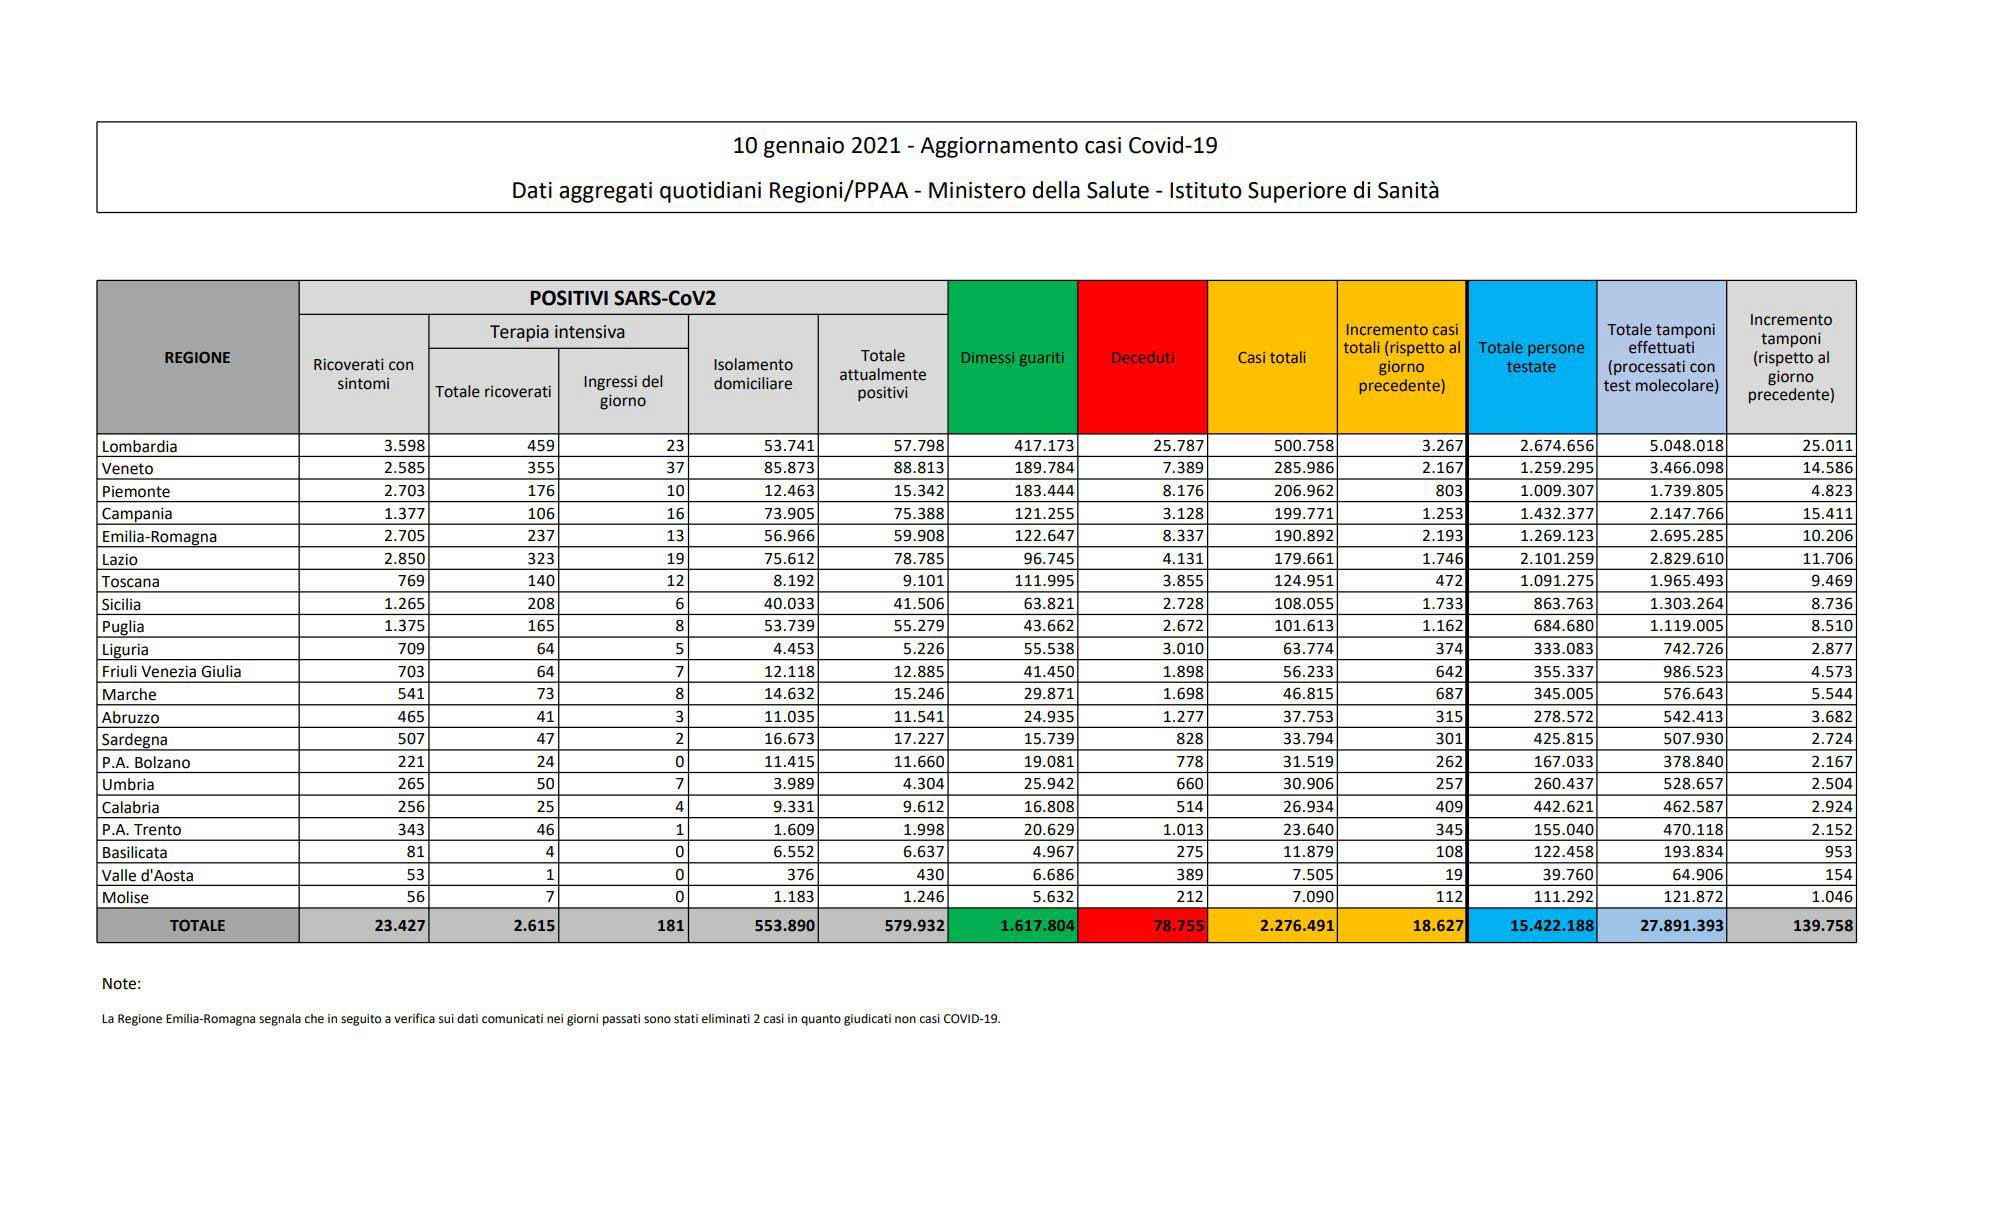This screenshot has height=1228, width=2000.
Task: Click the blue Totale persone testate header
Action: [1531, 357]
